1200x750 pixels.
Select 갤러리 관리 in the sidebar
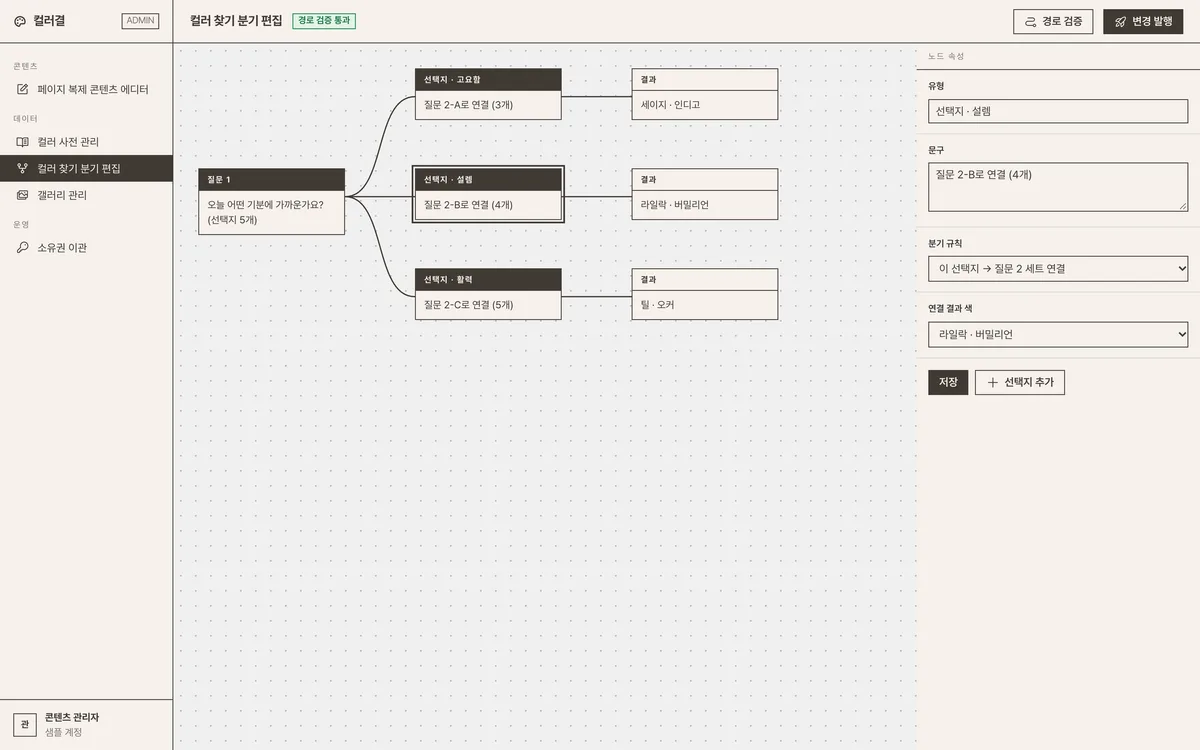86,195
